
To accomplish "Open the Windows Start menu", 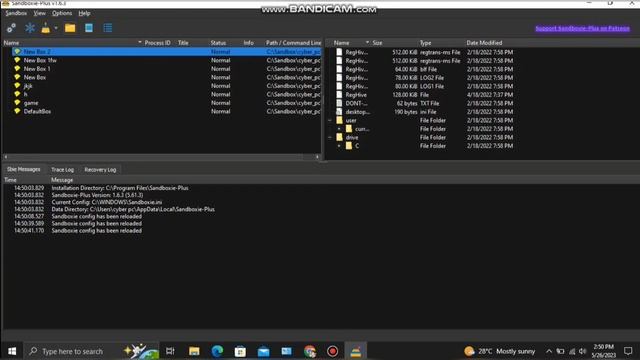I will (12, 351).
